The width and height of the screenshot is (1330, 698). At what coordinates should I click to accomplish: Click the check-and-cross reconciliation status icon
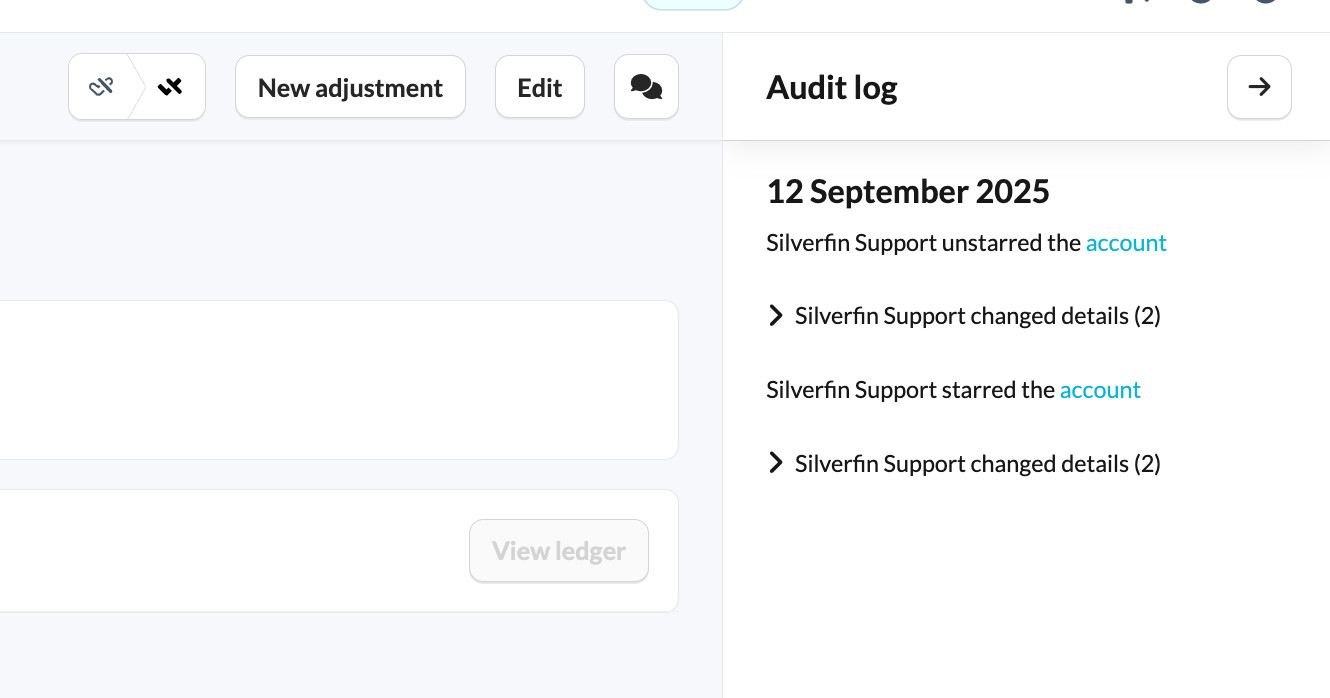(x=170, y=87)
